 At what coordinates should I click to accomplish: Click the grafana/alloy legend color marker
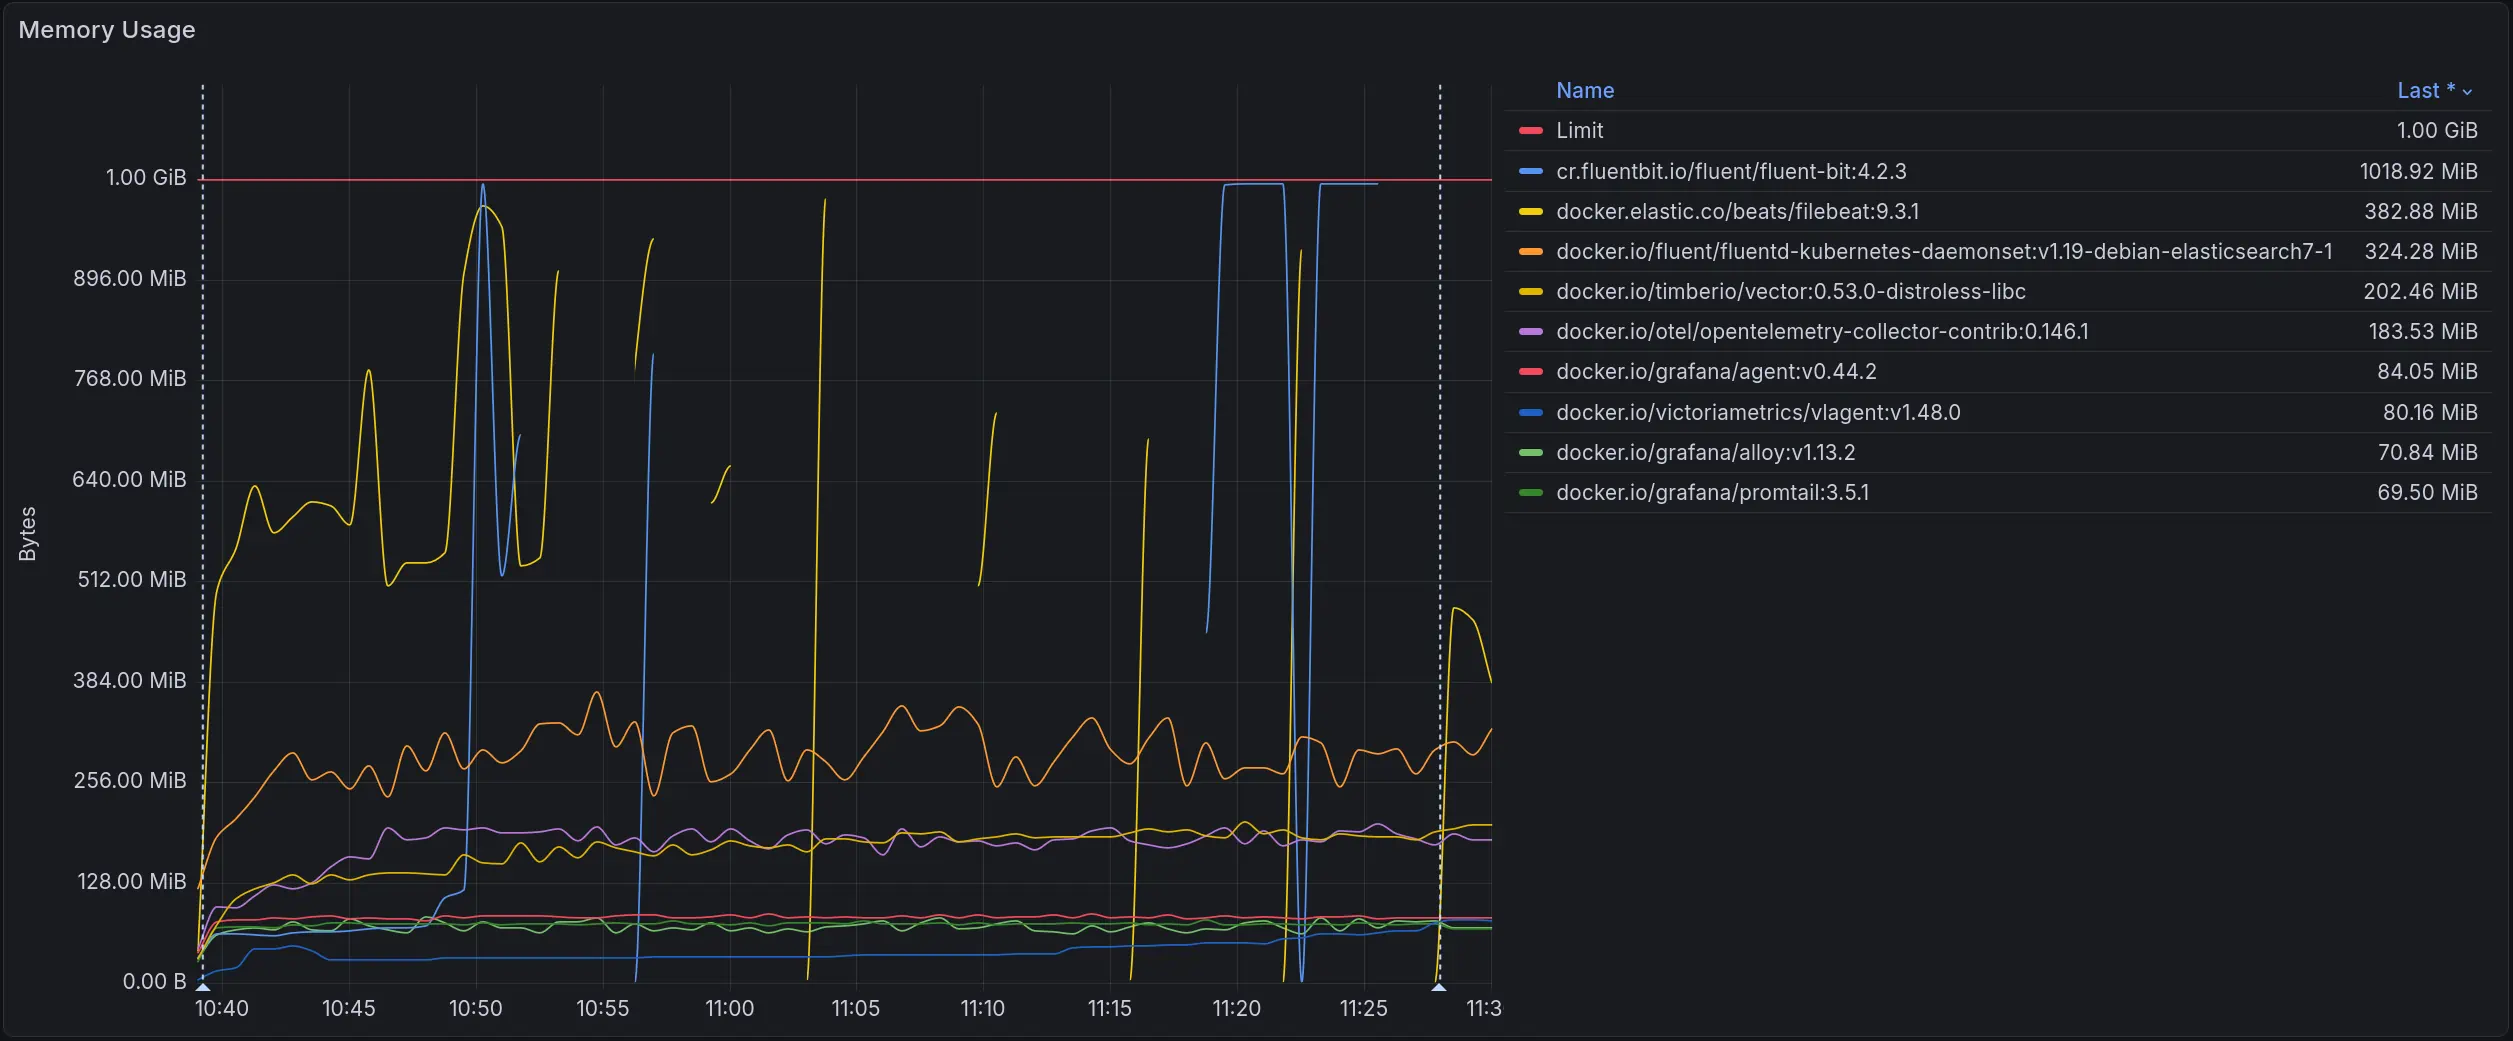pos(1530,452)
